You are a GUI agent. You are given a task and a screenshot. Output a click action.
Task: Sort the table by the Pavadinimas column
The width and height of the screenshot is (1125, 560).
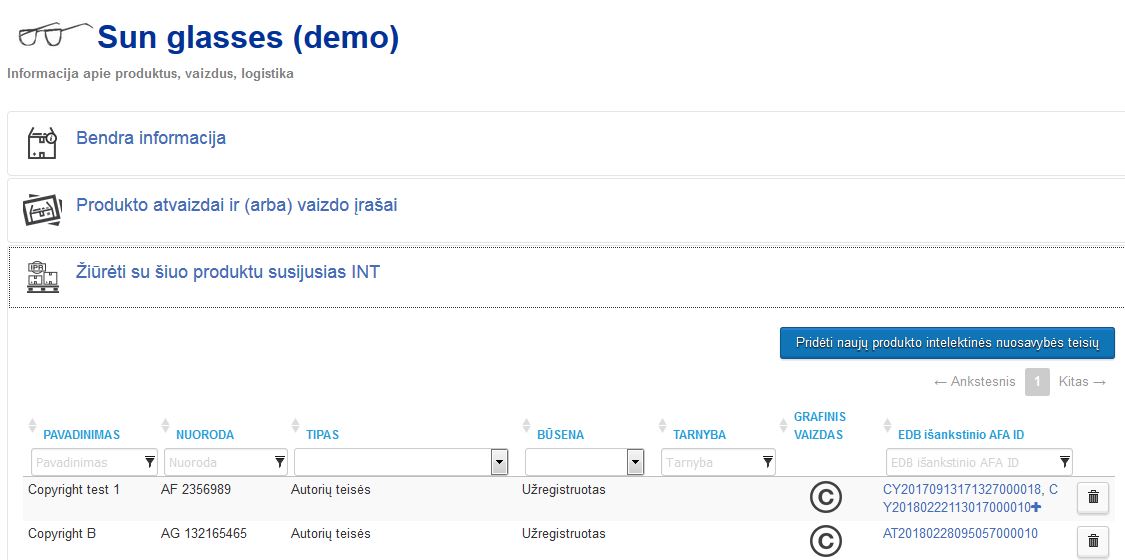(x=81, y=435)
